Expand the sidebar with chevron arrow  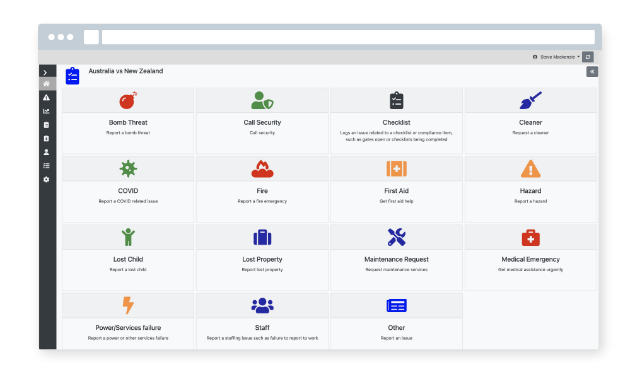tap(45, 72)
